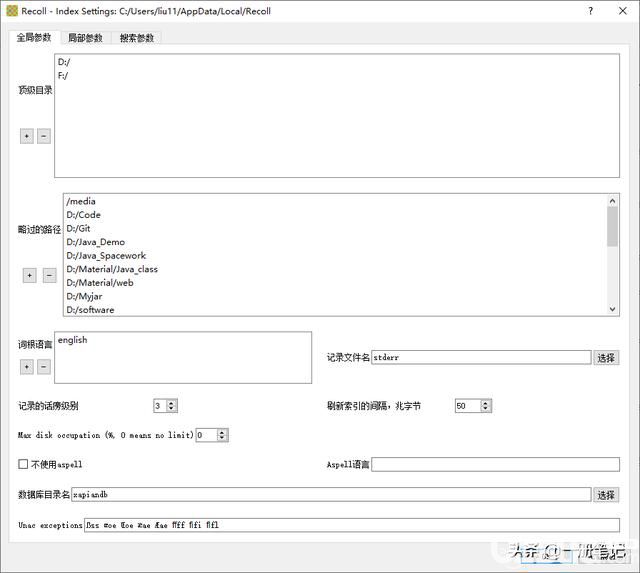This screenshot has height=573, width=640.
Task: Select the D:/Material/web skipped path
Action: [x=100, y=282]
